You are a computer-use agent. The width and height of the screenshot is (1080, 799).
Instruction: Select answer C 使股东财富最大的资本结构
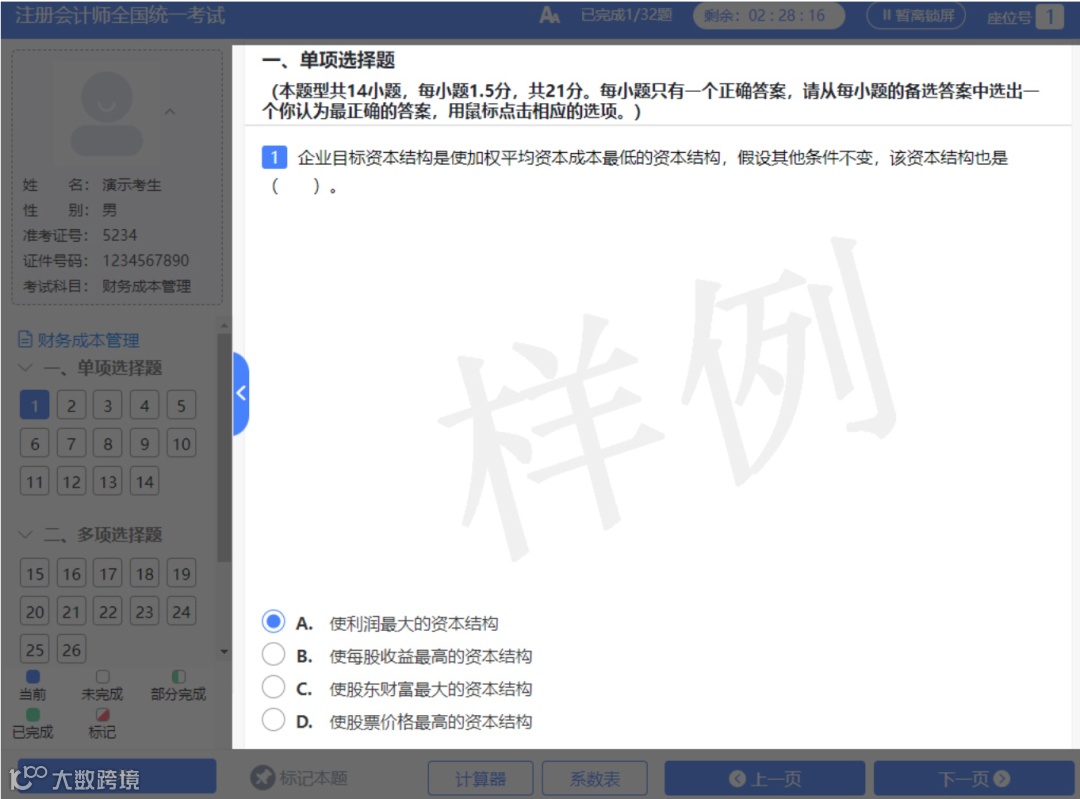point(273,687)
